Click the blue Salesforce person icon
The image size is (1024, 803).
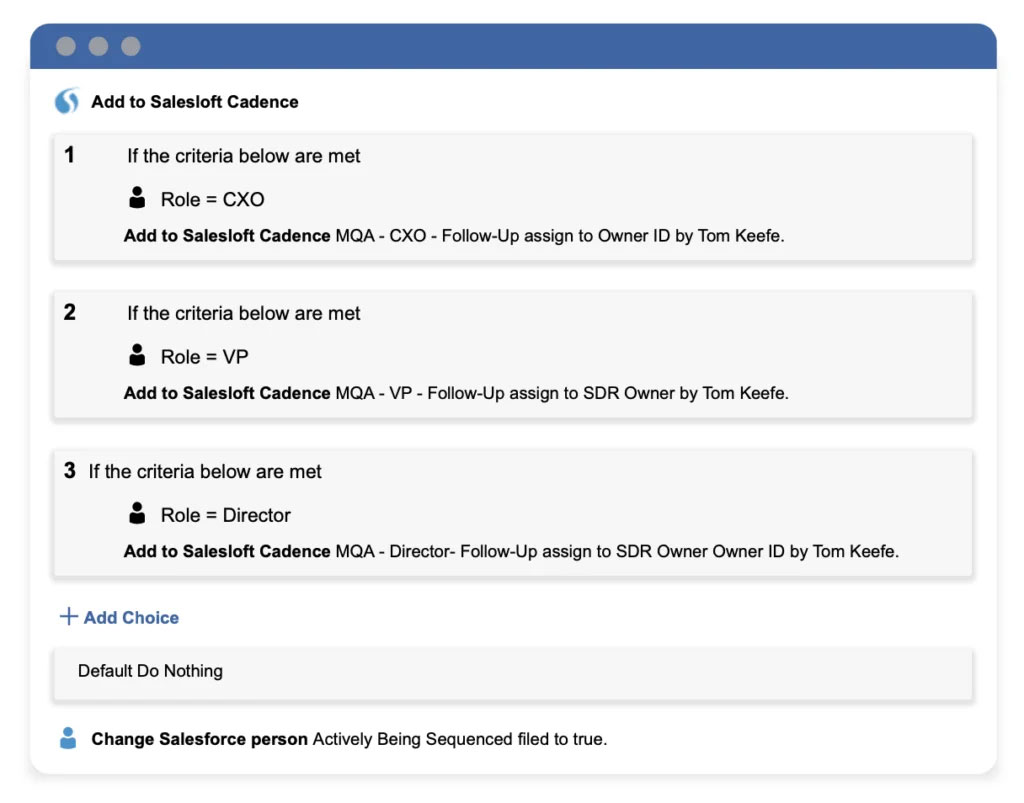coord(68,739)
